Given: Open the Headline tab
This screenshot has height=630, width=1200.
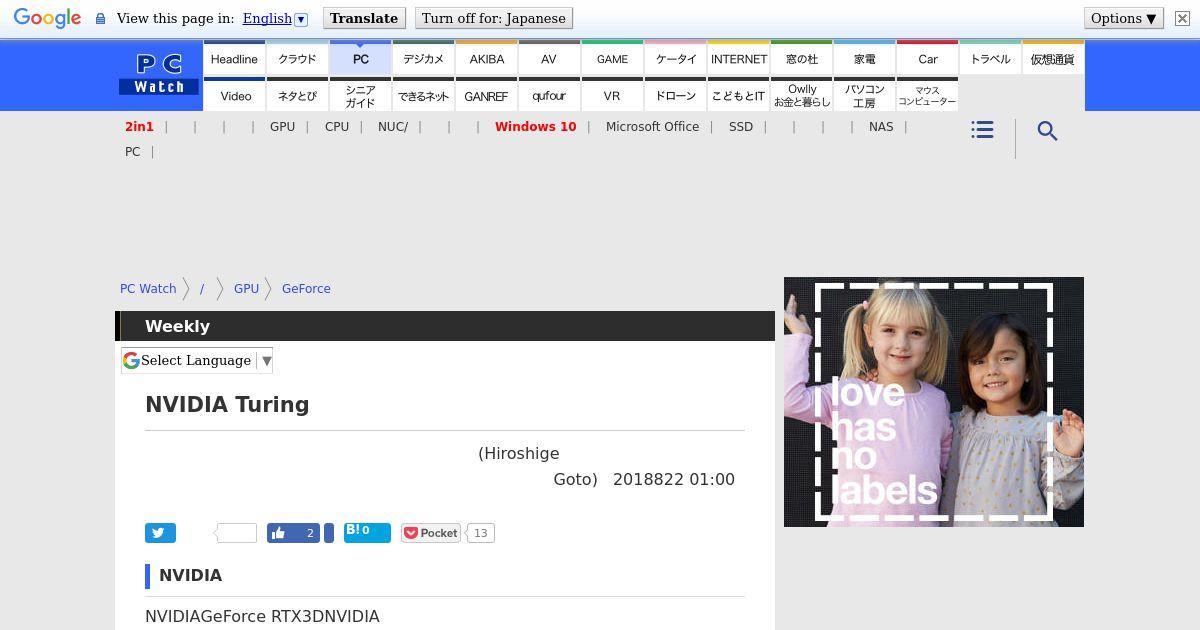Looking at the screenshot, I should tap(234, 58).
